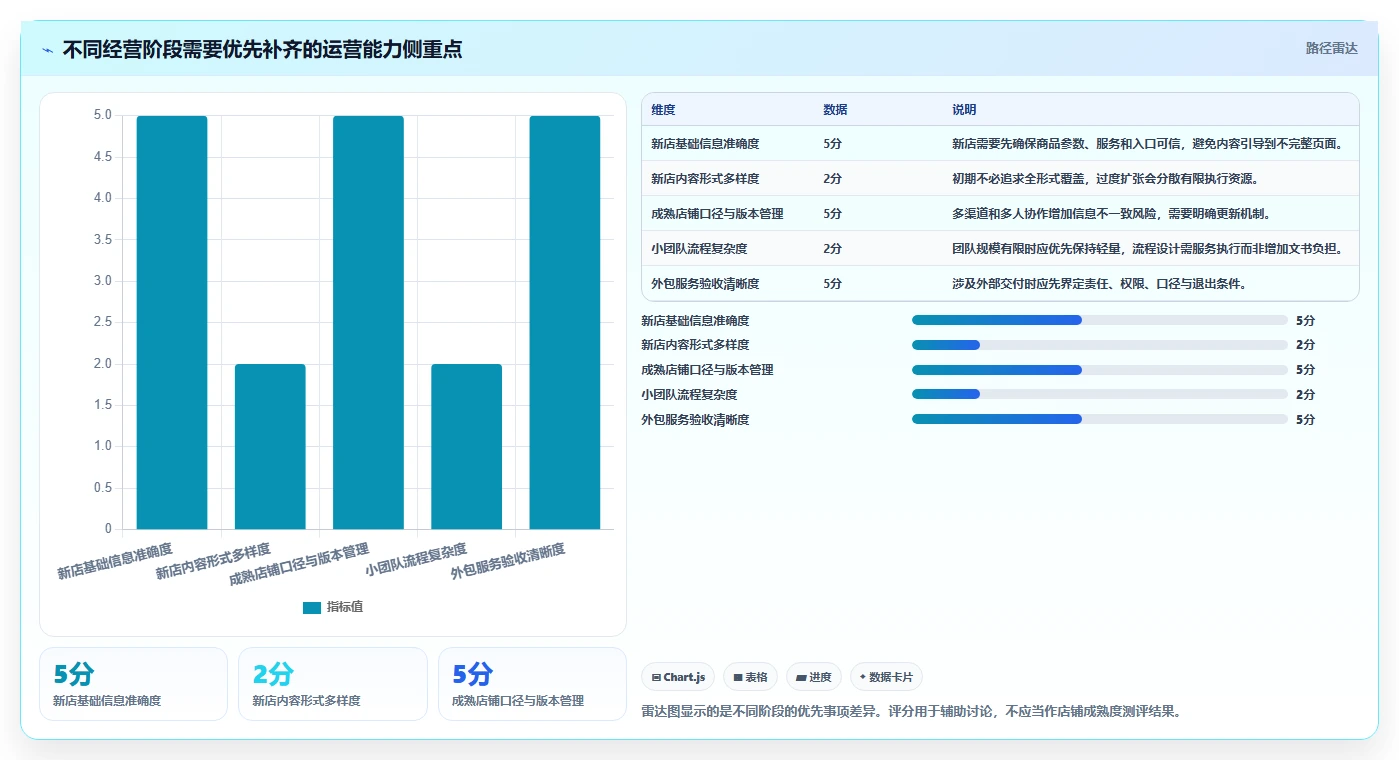Image resolution: width=1399 pixels, height=760 pixels.
Task: Click description starting 涉及外部交付时
Action: tap(1099, 284)
